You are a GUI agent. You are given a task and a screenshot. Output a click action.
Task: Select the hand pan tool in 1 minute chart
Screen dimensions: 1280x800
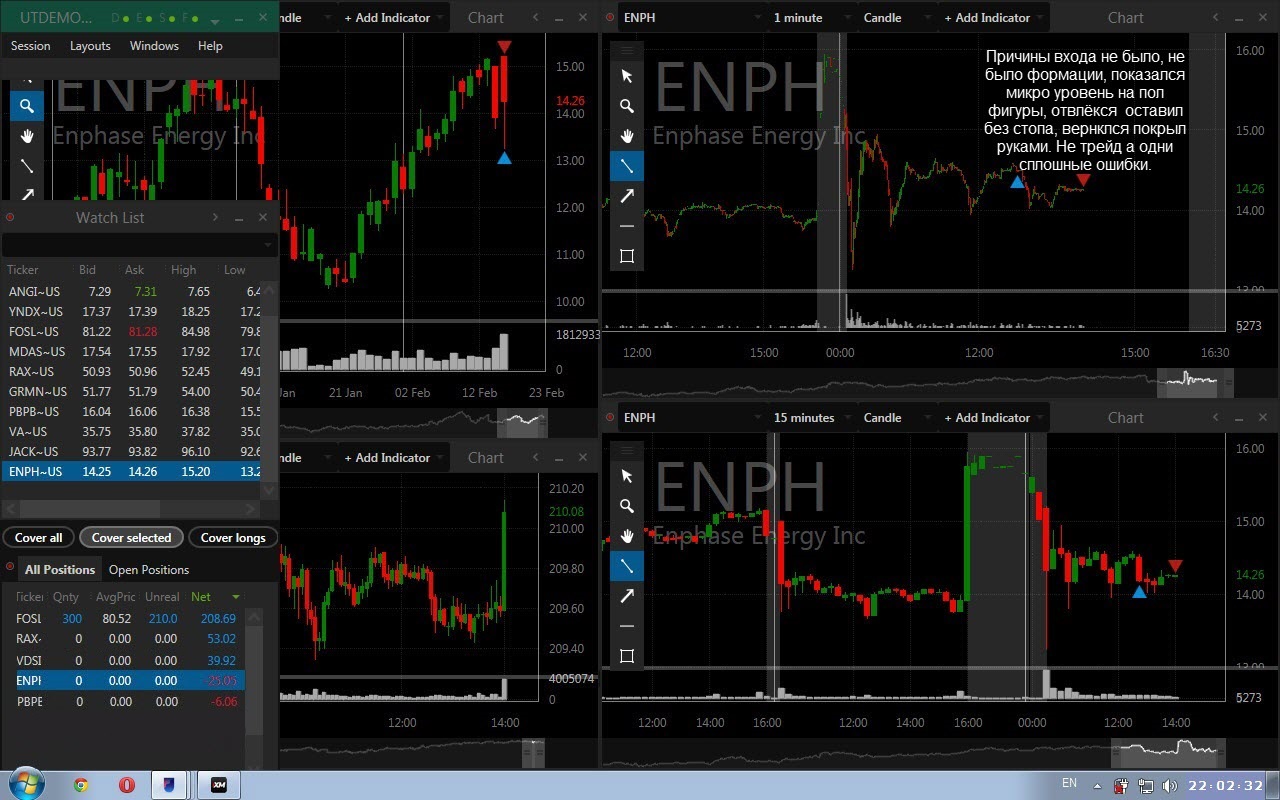tap(627, 136)
